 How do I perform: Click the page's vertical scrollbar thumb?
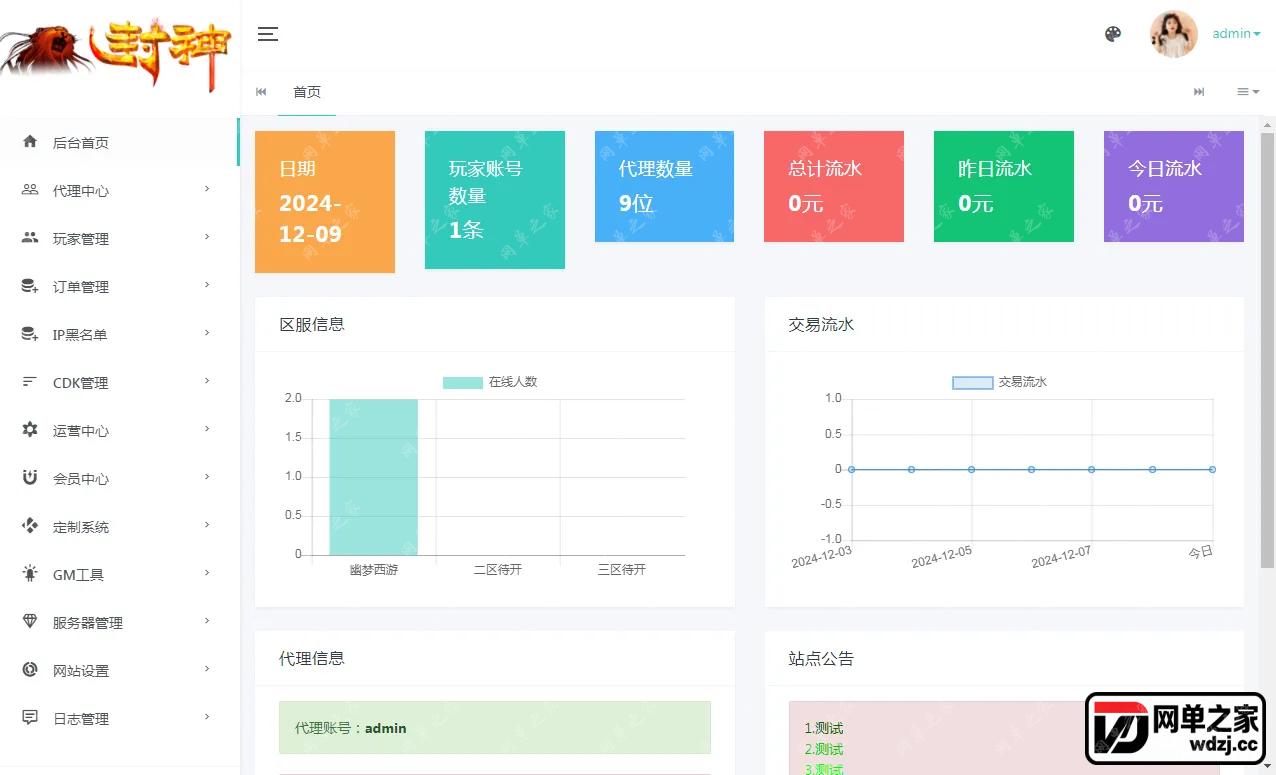[1267, 350]
